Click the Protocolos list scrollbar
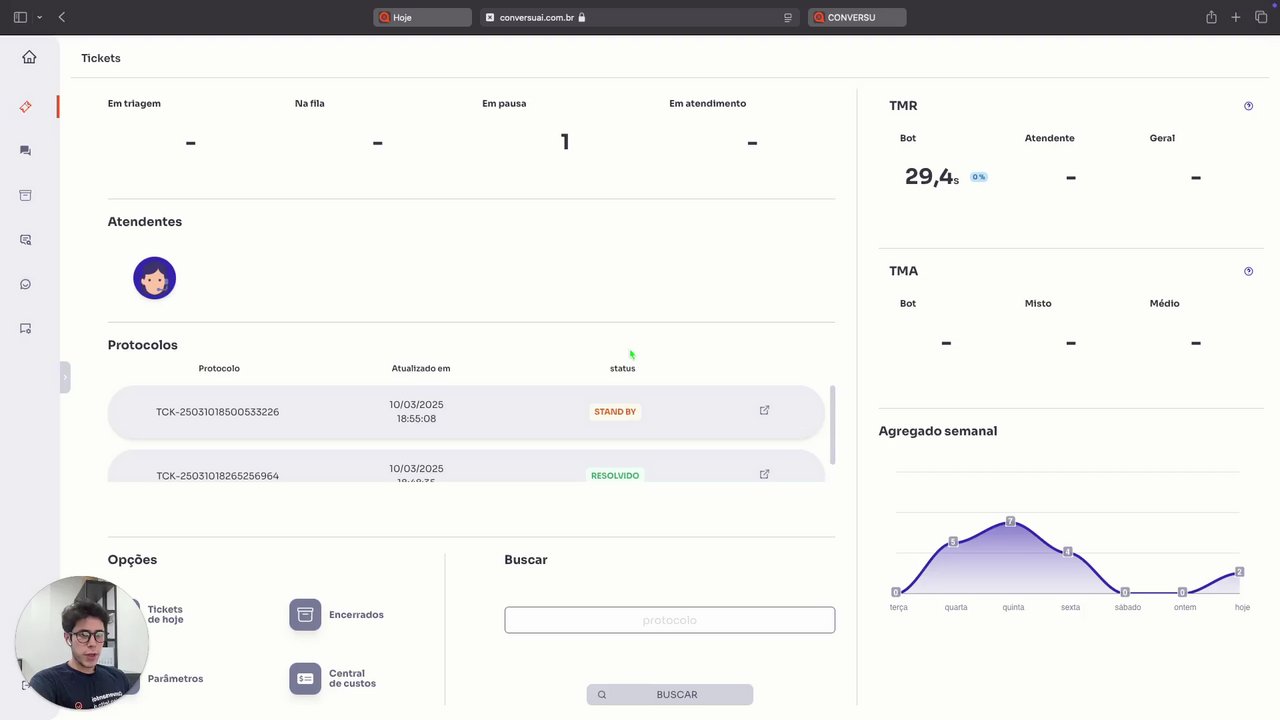1280x720 pixels. pyautogui.click(x=832, y=424)
